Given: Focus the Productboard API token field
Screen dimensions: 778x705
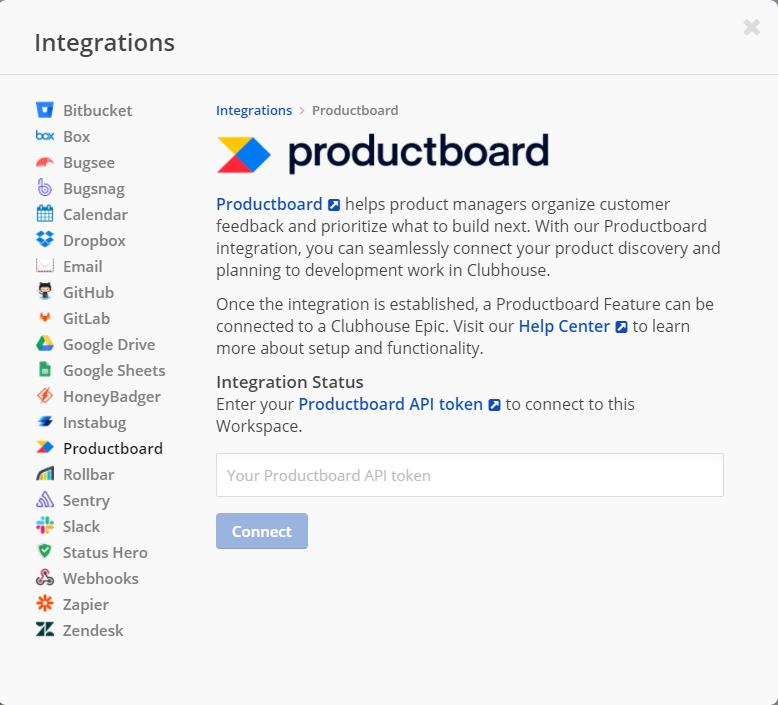Looking at the screenshot, I should pos(470,475).
